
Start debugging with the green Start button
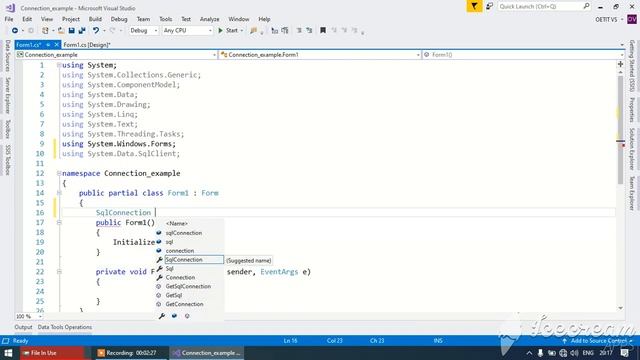228,31
